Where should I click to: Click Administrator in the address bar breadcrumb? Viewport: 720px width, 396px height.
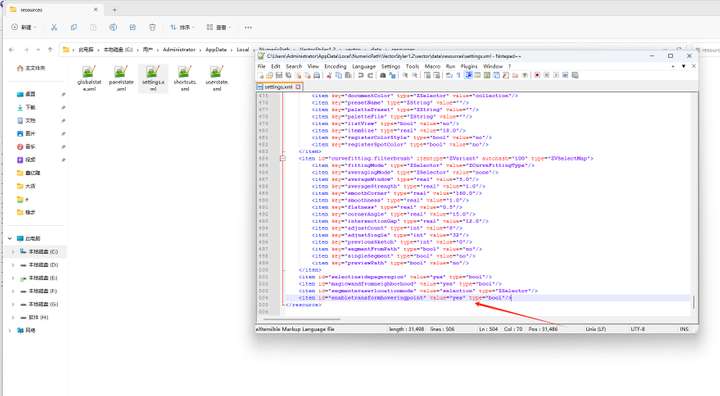[x=179, y=50]
